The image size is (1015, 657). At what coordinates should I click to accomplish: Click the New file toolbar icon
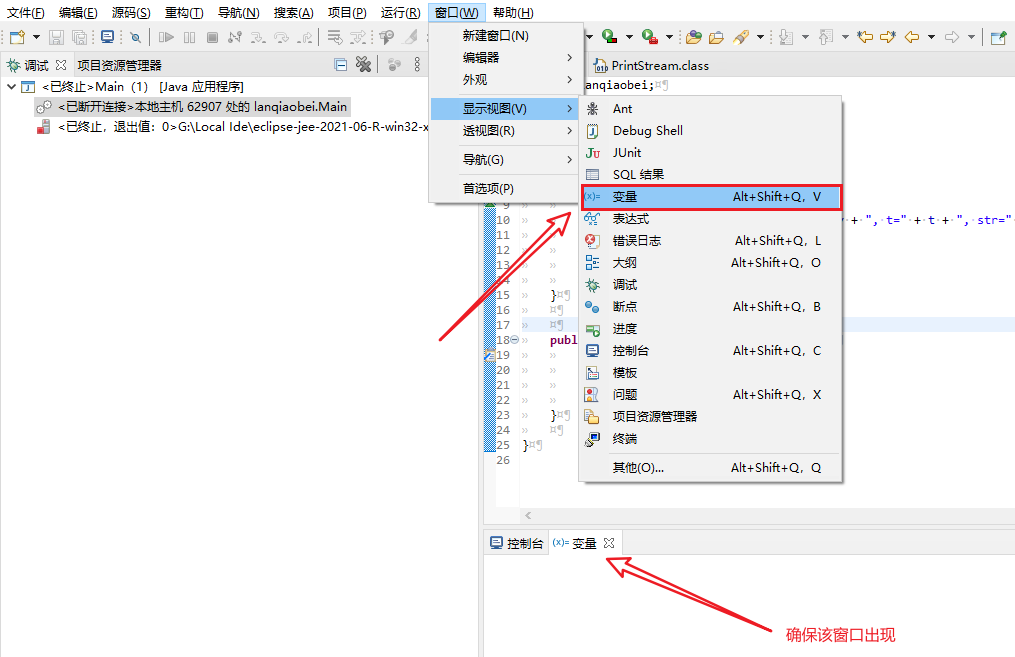[x=17, y=37]
